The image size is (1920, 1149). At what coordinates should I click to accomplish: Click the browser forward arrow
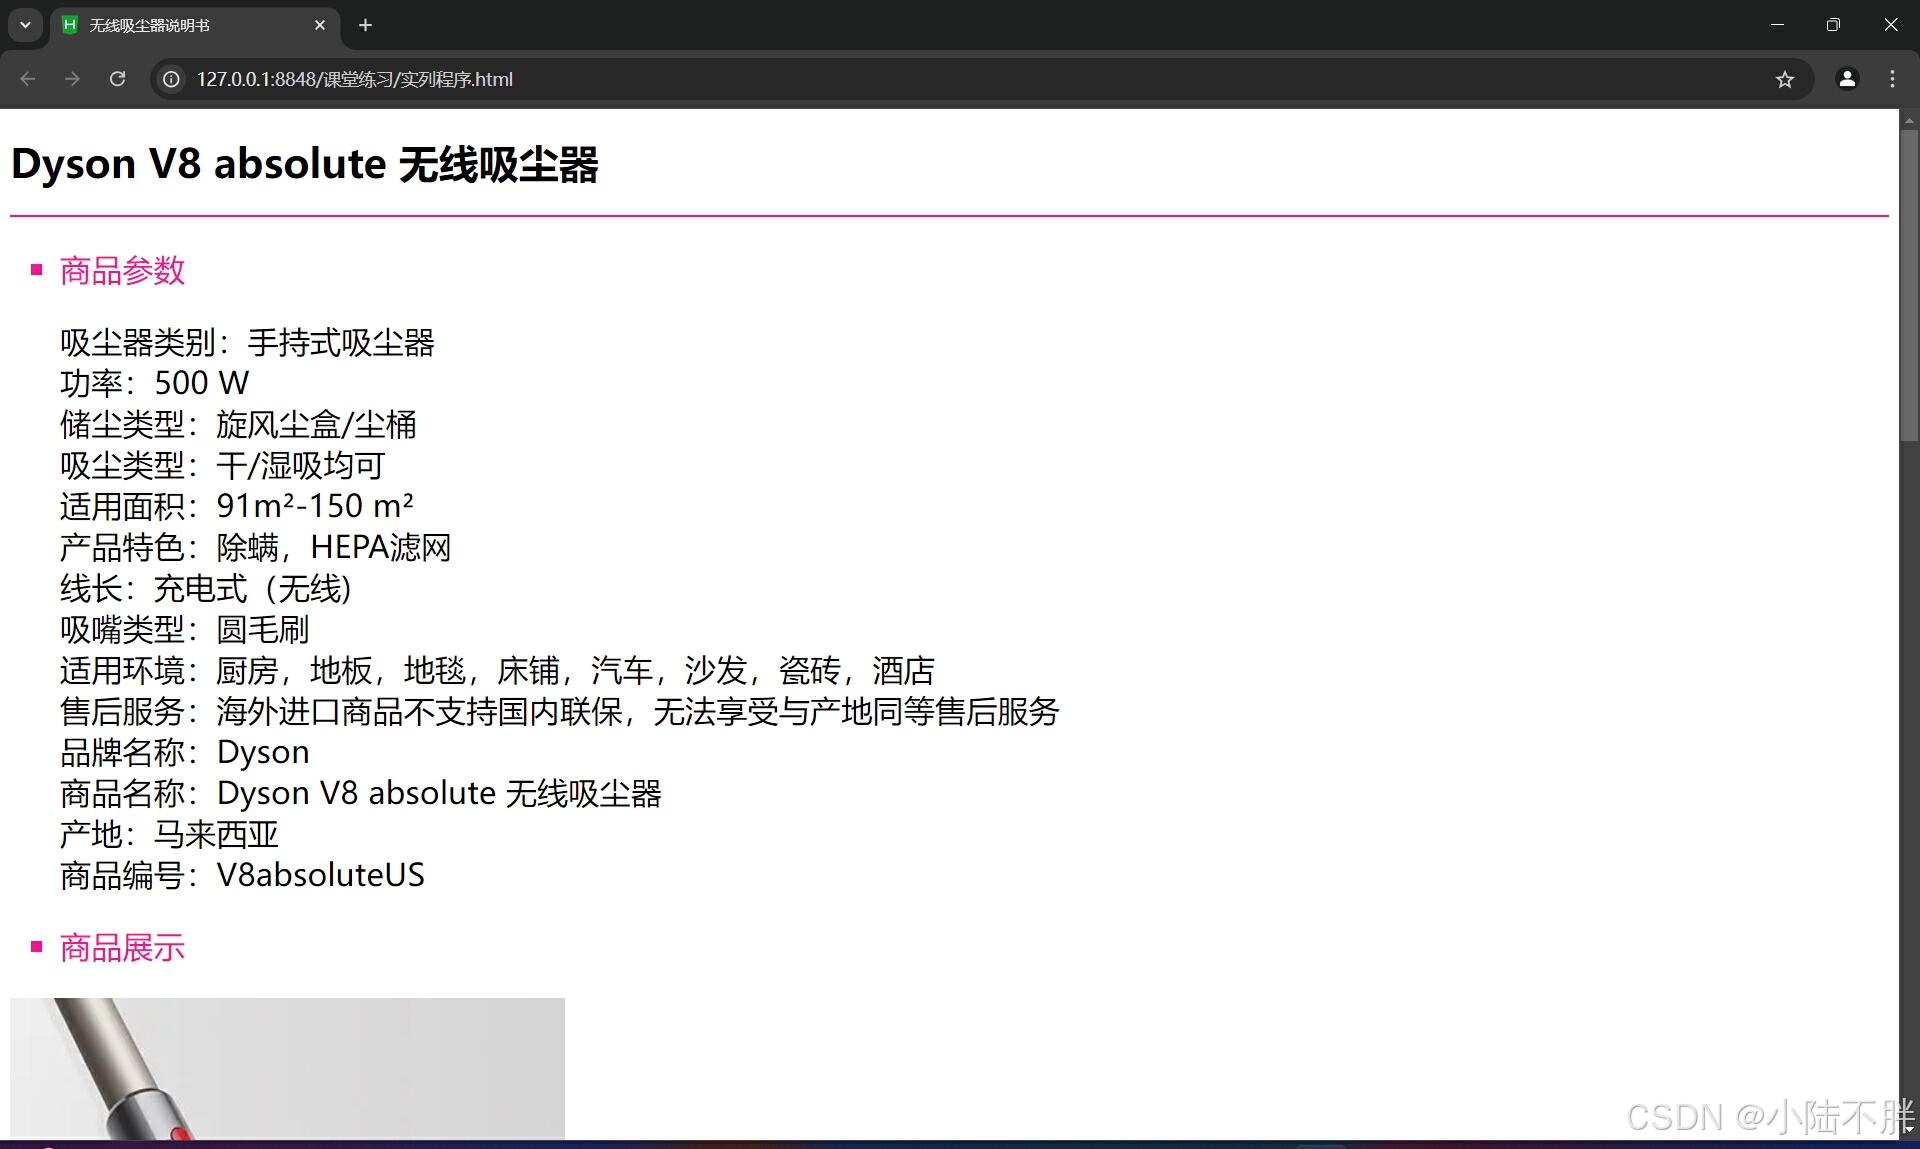coord(72,79)
